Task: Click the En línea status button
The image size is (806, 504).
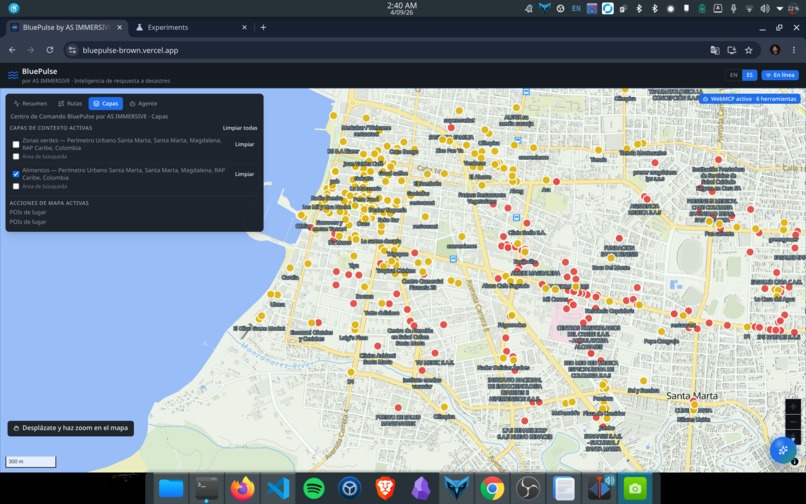Action: tap(780, 75)
